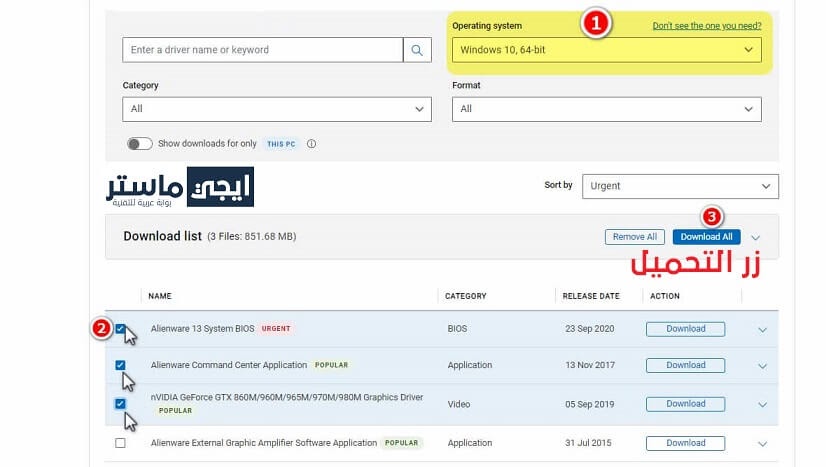Toggle Show downloads for only this PC
826x467 pixels.
click(x=140, y=144)
